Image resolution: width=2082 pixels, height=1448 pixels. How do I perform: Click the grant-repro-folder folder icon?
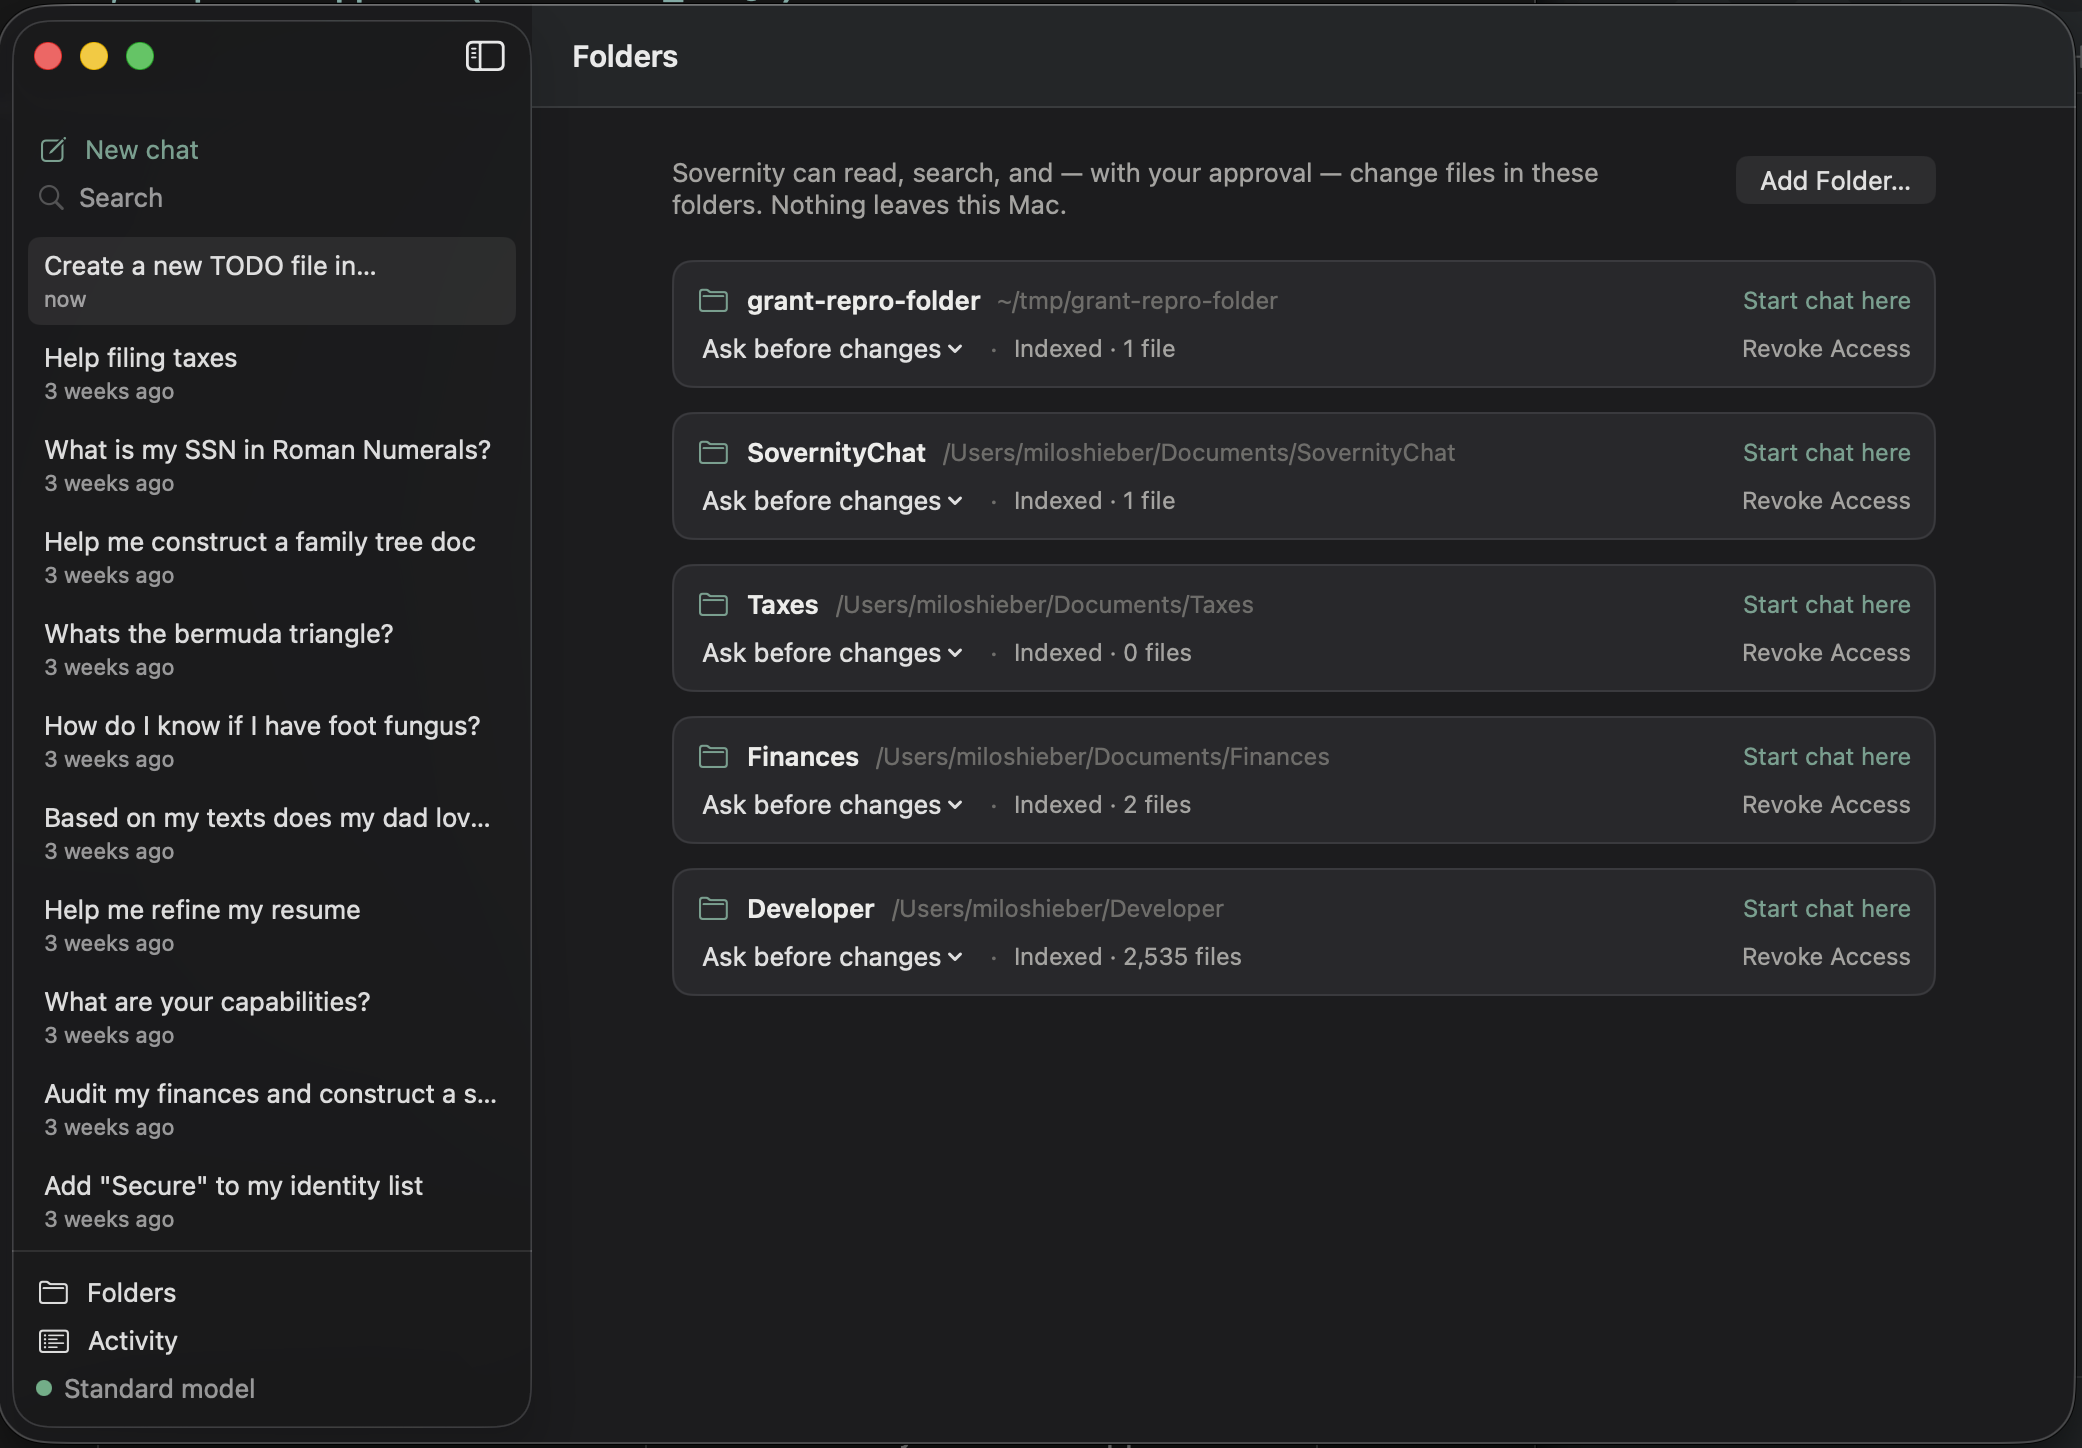tap(713, 300)
